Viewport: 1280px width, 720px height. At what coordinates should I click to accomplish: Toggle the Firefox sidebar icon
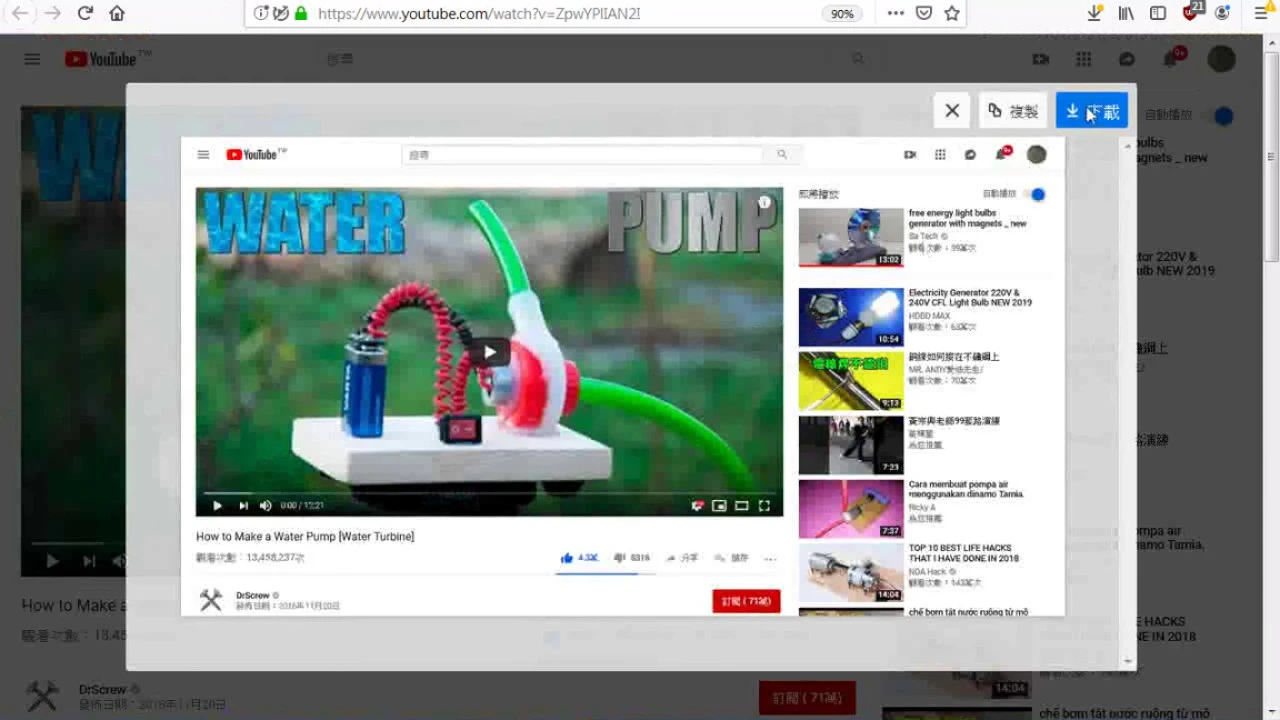tap(1158, 13)
